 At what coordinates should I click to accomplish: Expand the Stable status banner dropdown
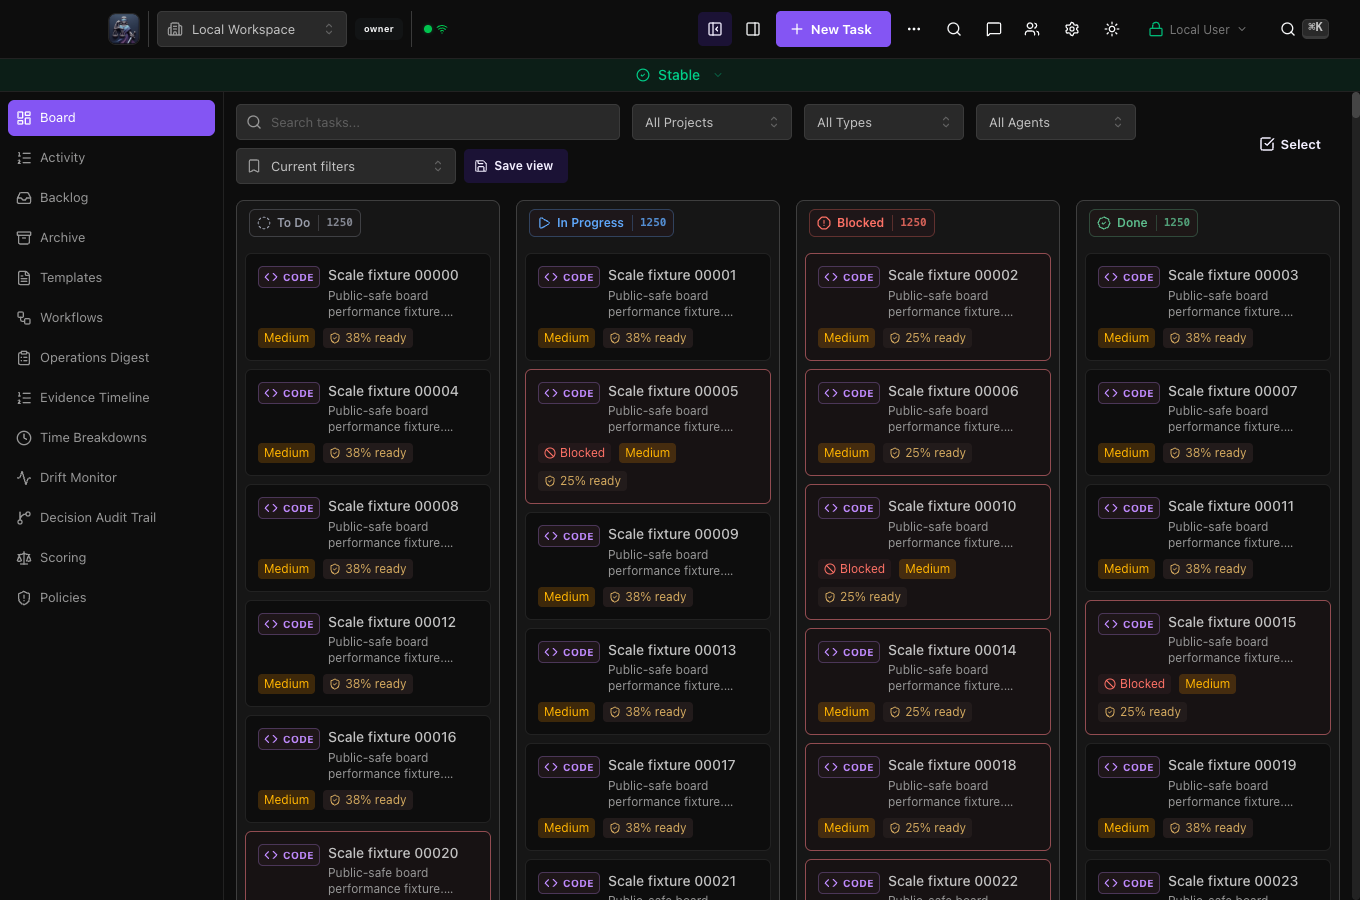coord(679,75)
